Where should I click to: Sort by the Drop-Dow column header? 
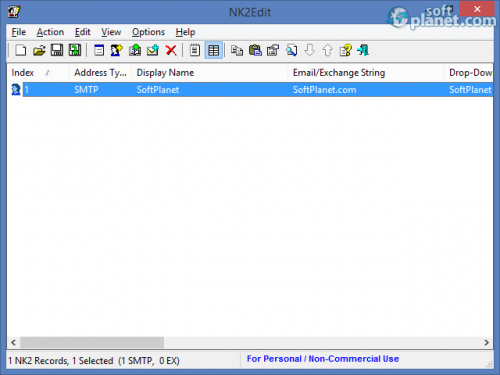coord(469,73)
